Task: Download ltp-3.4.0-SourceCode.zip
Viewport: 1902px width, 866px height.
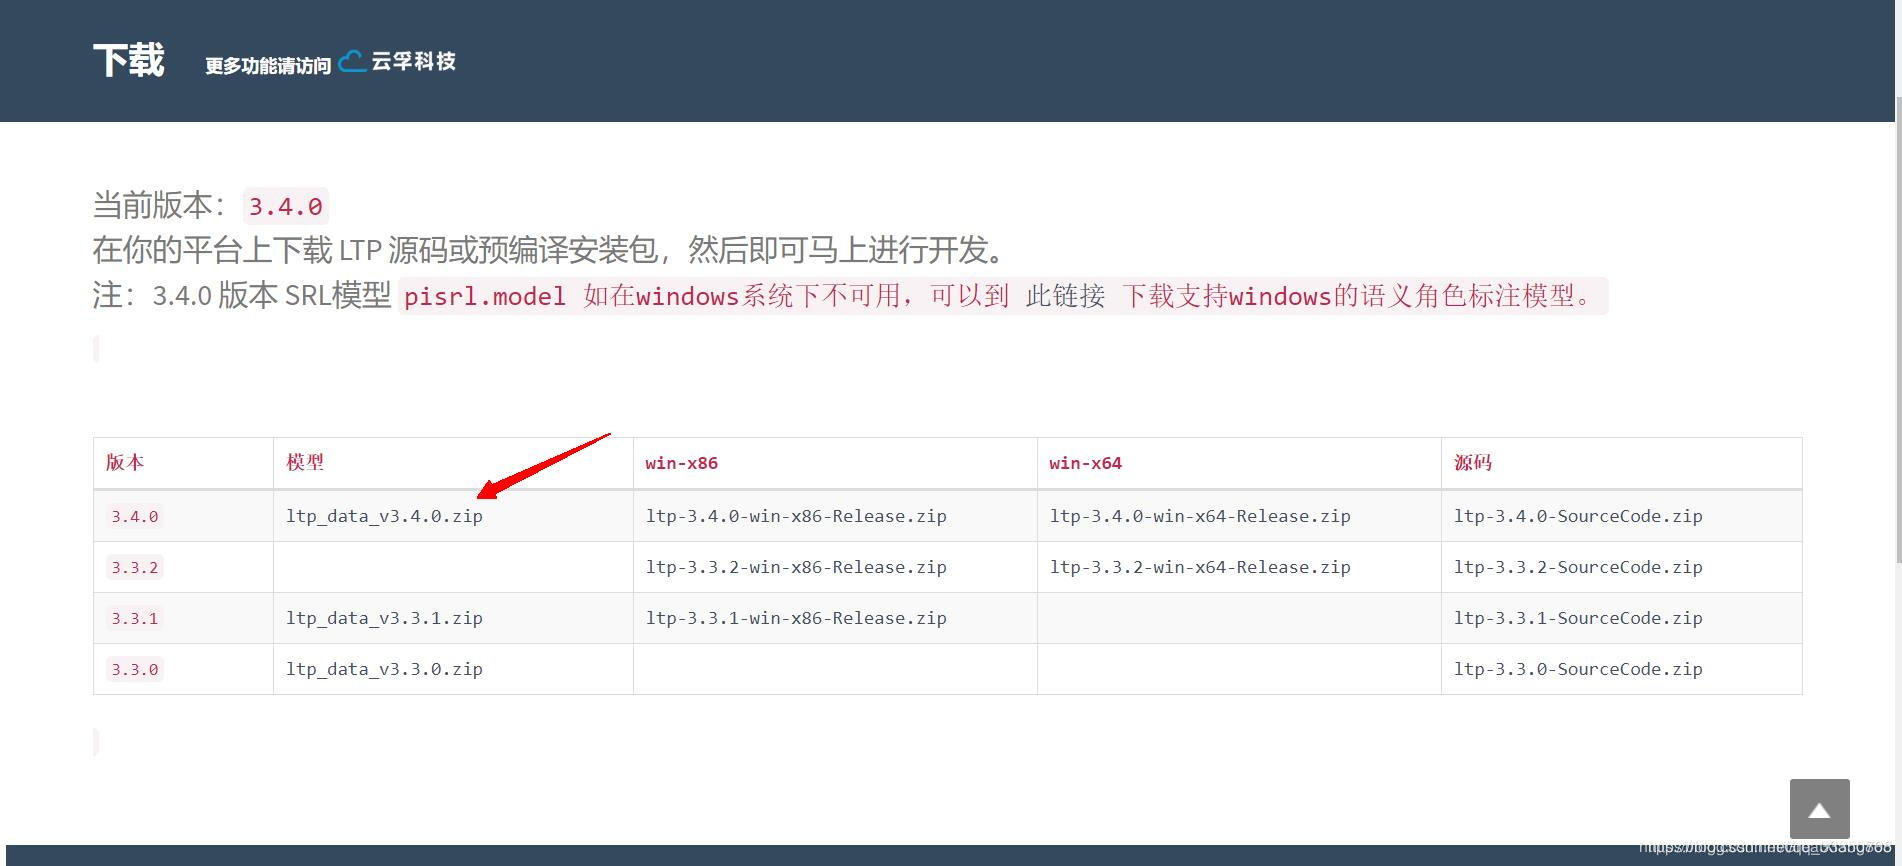Action: 1578,516
